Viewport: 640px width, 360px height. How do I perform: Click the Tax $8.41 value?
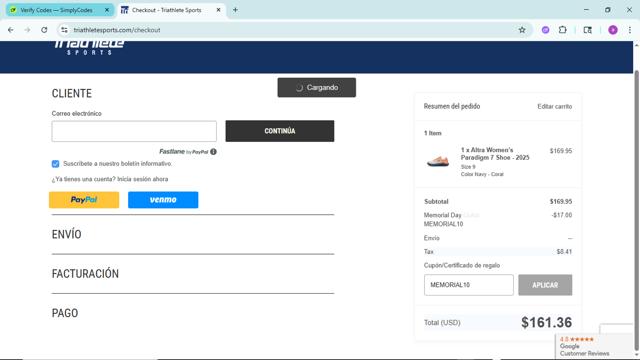(564, 252)
